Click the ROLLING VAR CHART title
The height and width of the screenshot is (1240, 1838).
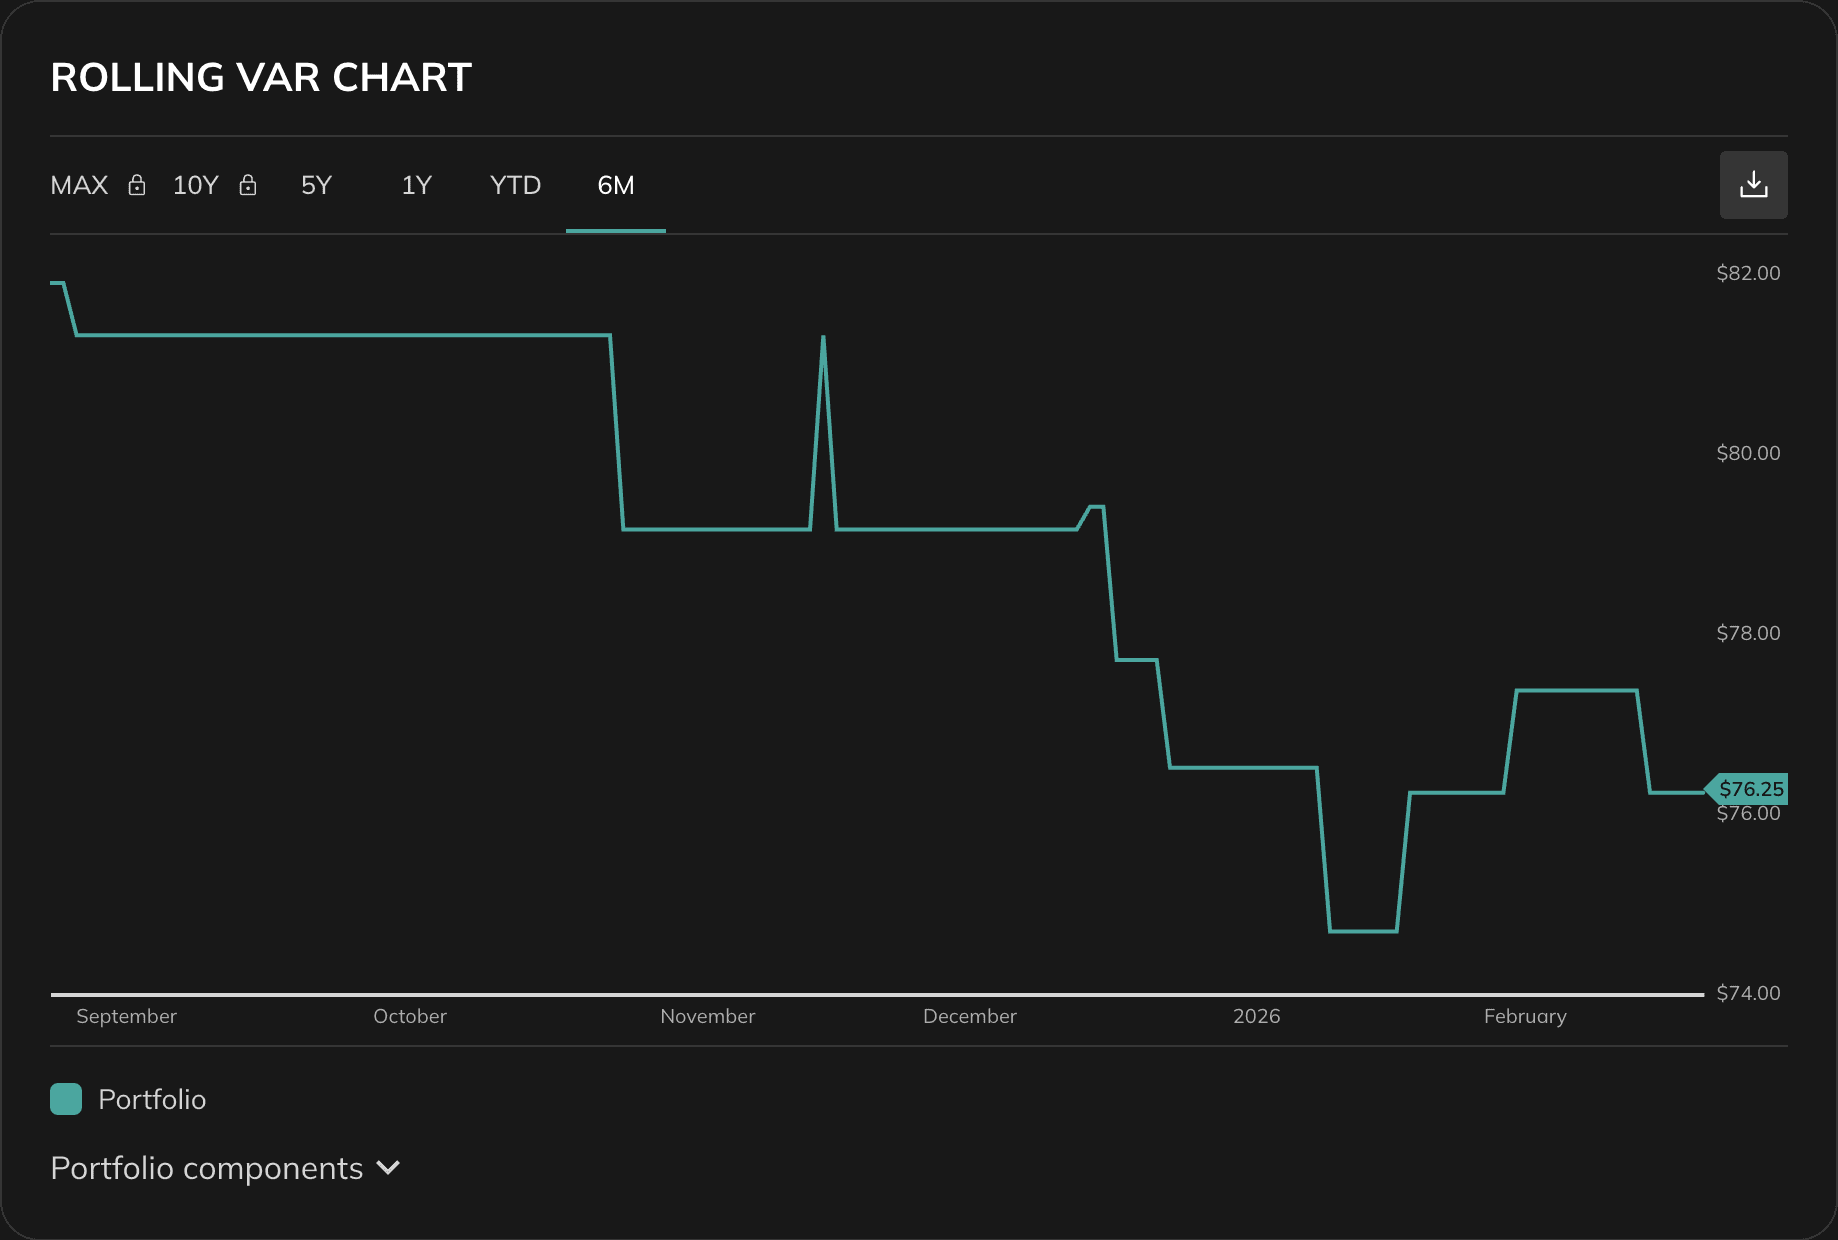click(261, 77)
